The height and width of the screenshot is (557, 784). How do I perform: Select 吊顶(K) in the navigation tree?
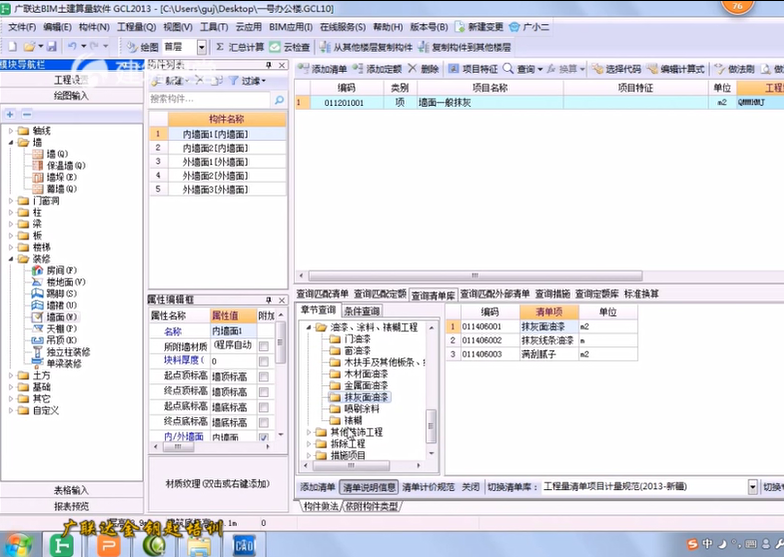tap(54, 340)
